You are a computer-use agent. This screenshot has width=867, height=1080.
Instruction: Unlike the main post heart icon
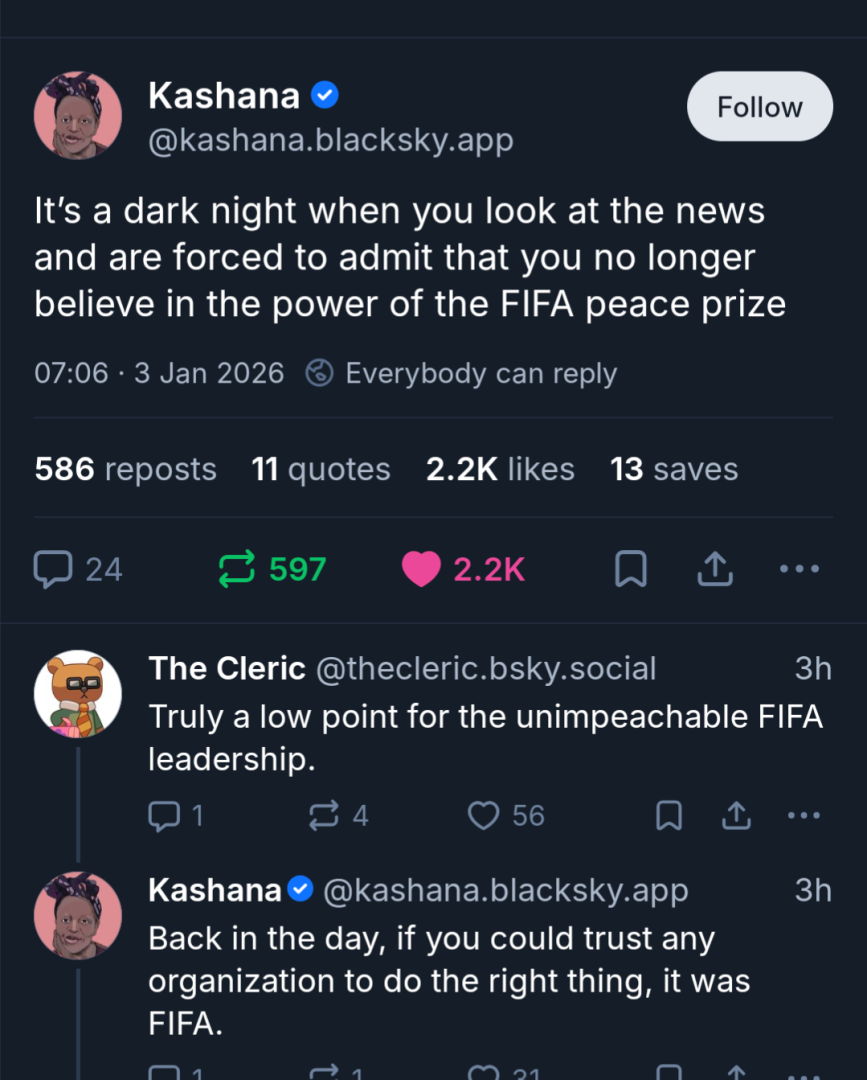(421, 569)
